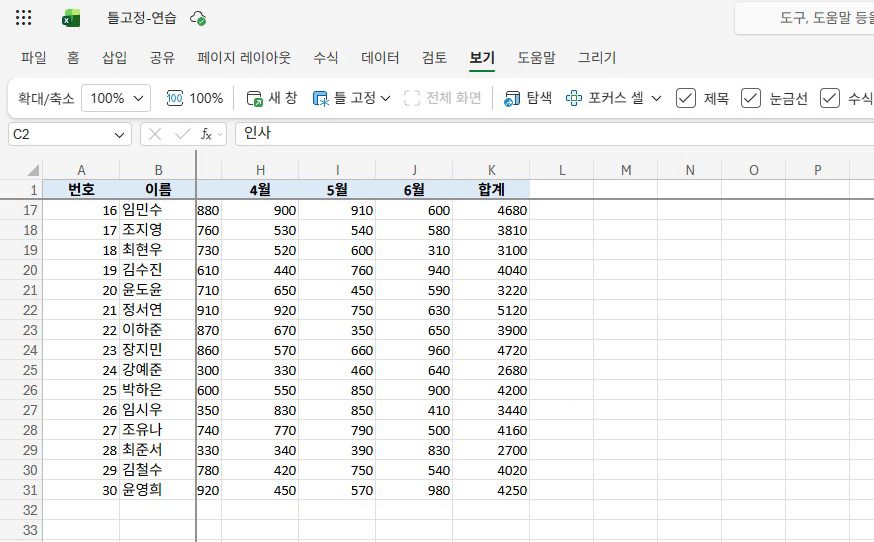Click the total cell 4680
This screenshot has height=542, width=874.
(x=492, y=210)
